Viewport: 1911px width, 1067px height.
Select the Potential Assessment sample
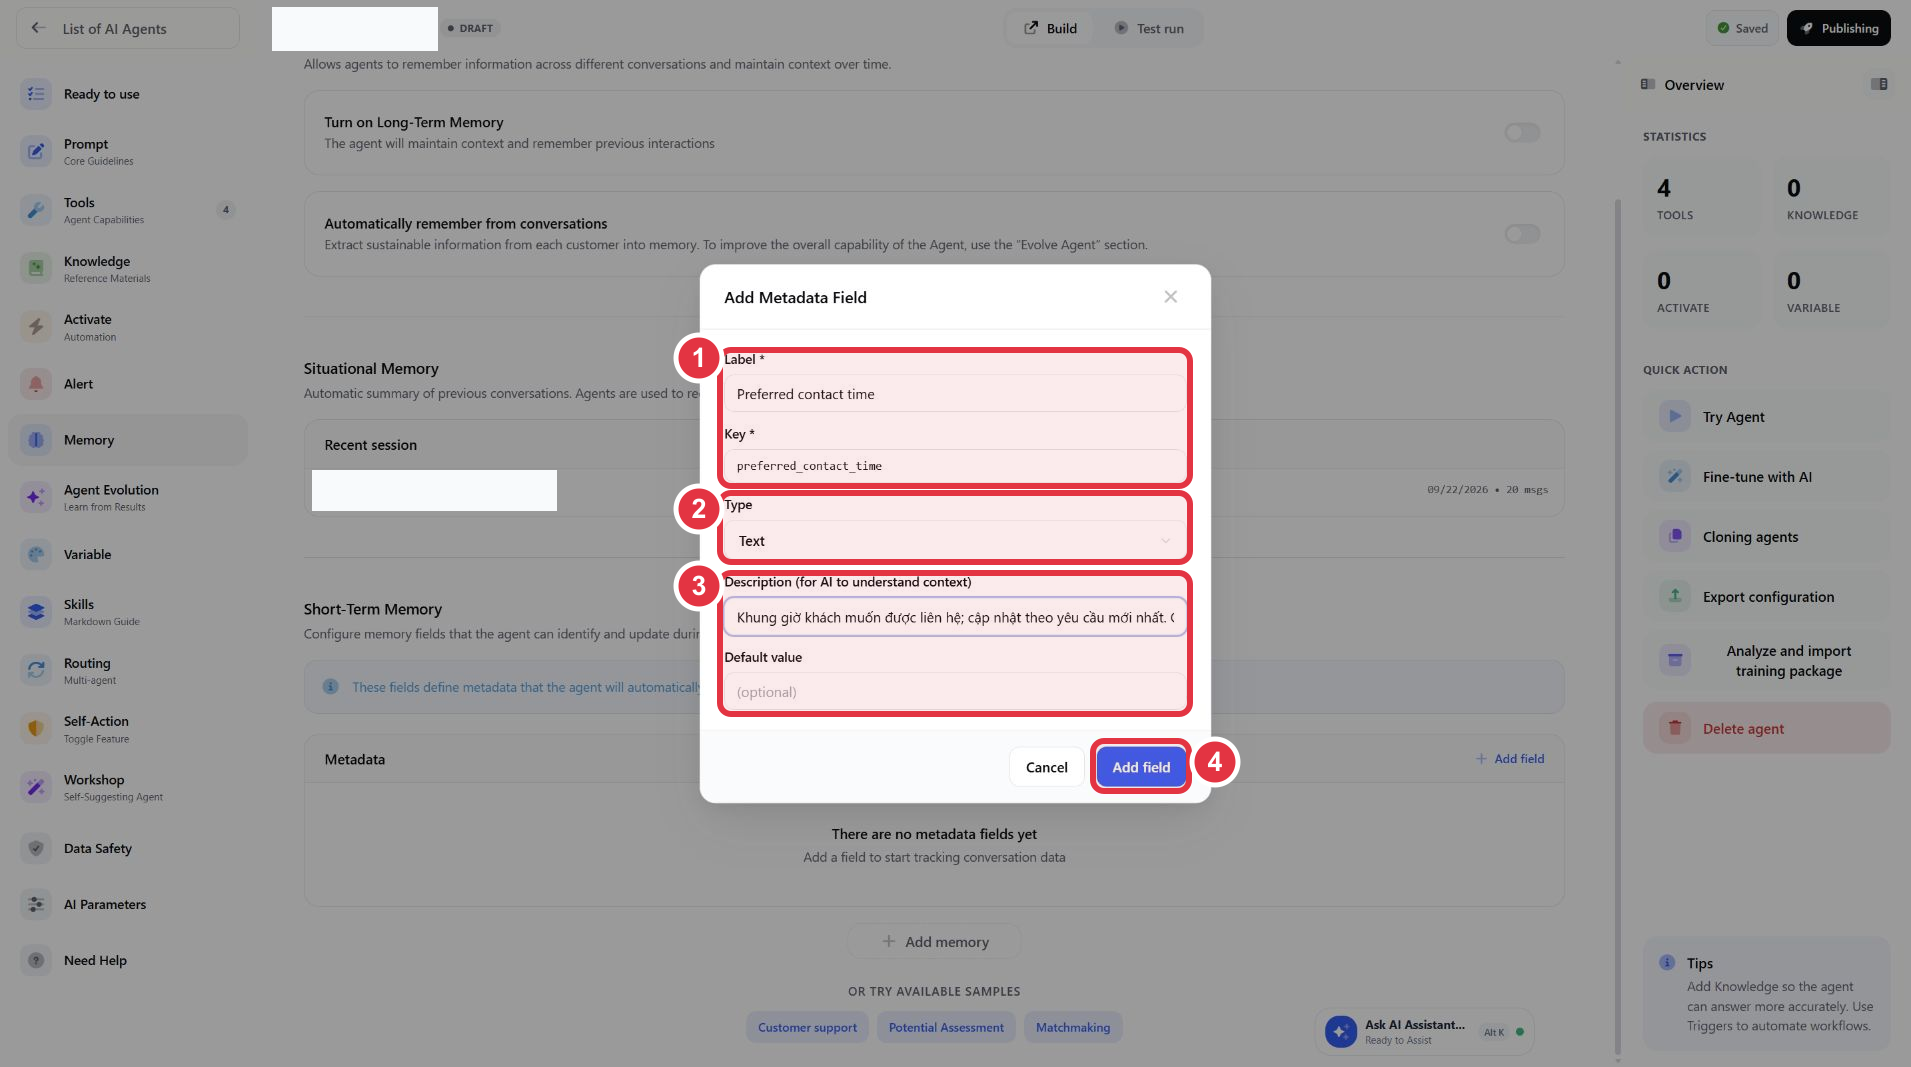tap(946, 1027)
